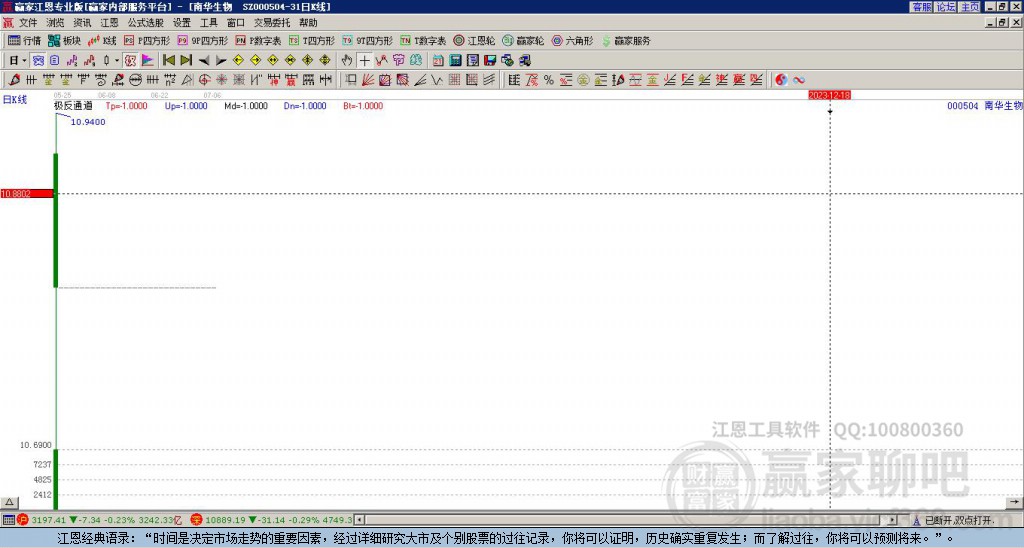The height and width of the screenshot is (548, 1024).
Task: Open the T四方形 tool
Action: pyautogui.click(x=312, y=40)
